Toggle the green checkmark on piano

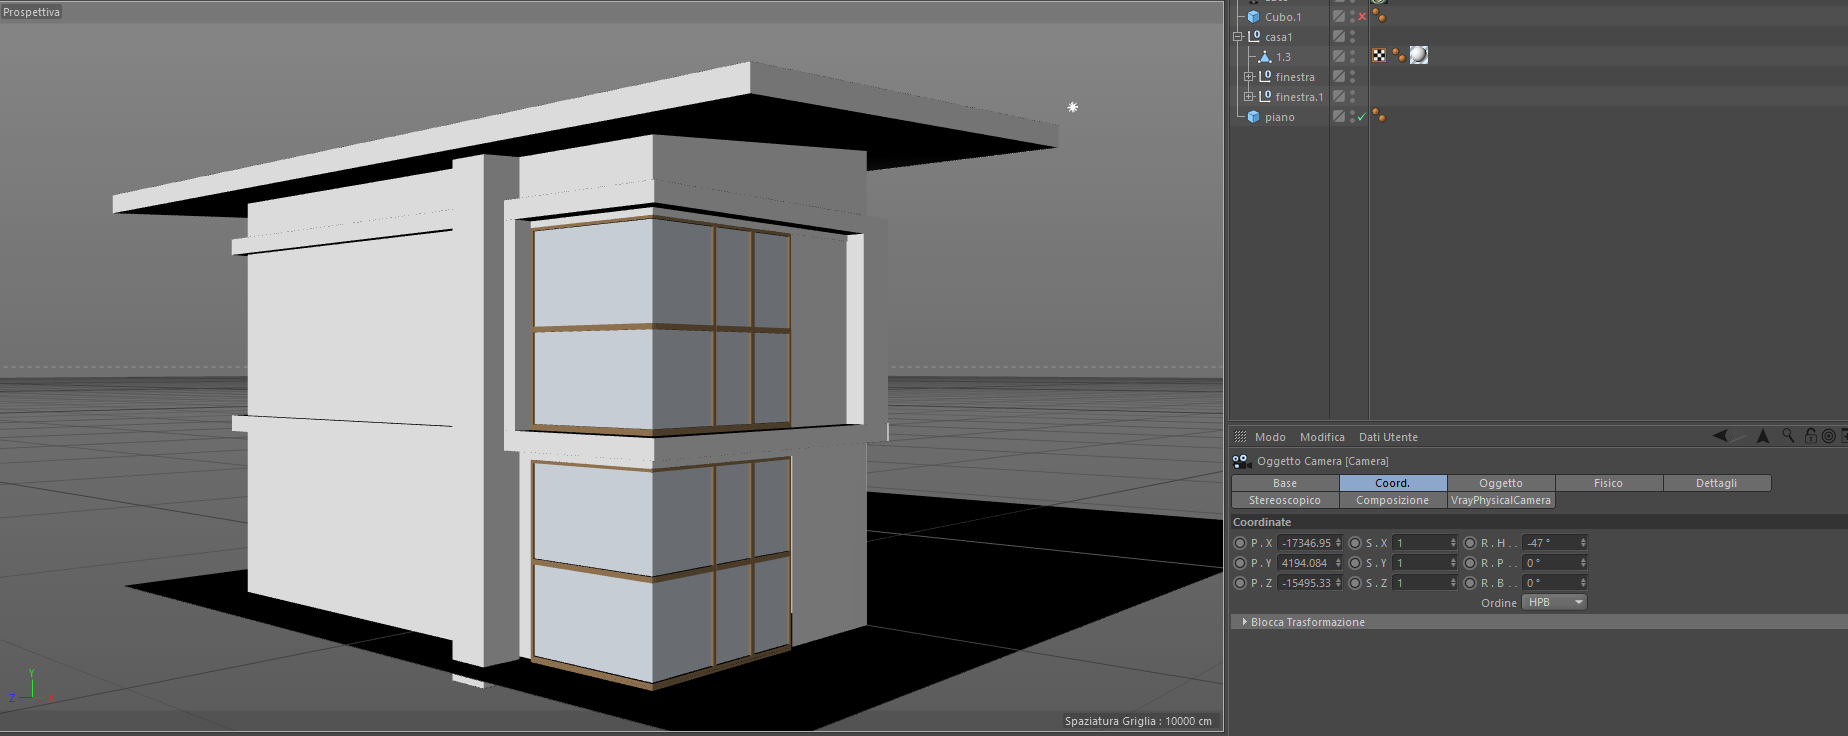[1362, 117]
